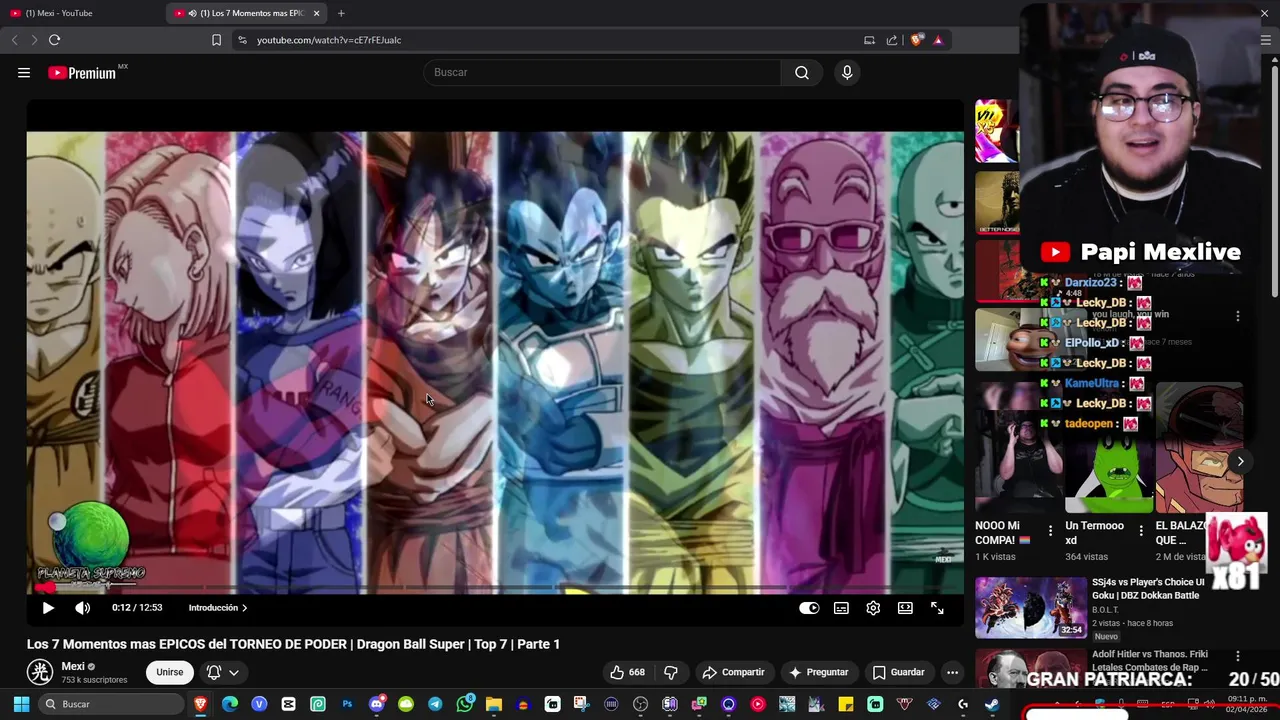Open the Mexi channel name link
This screenshot has width=1280, height=720.
pos(73,666)
